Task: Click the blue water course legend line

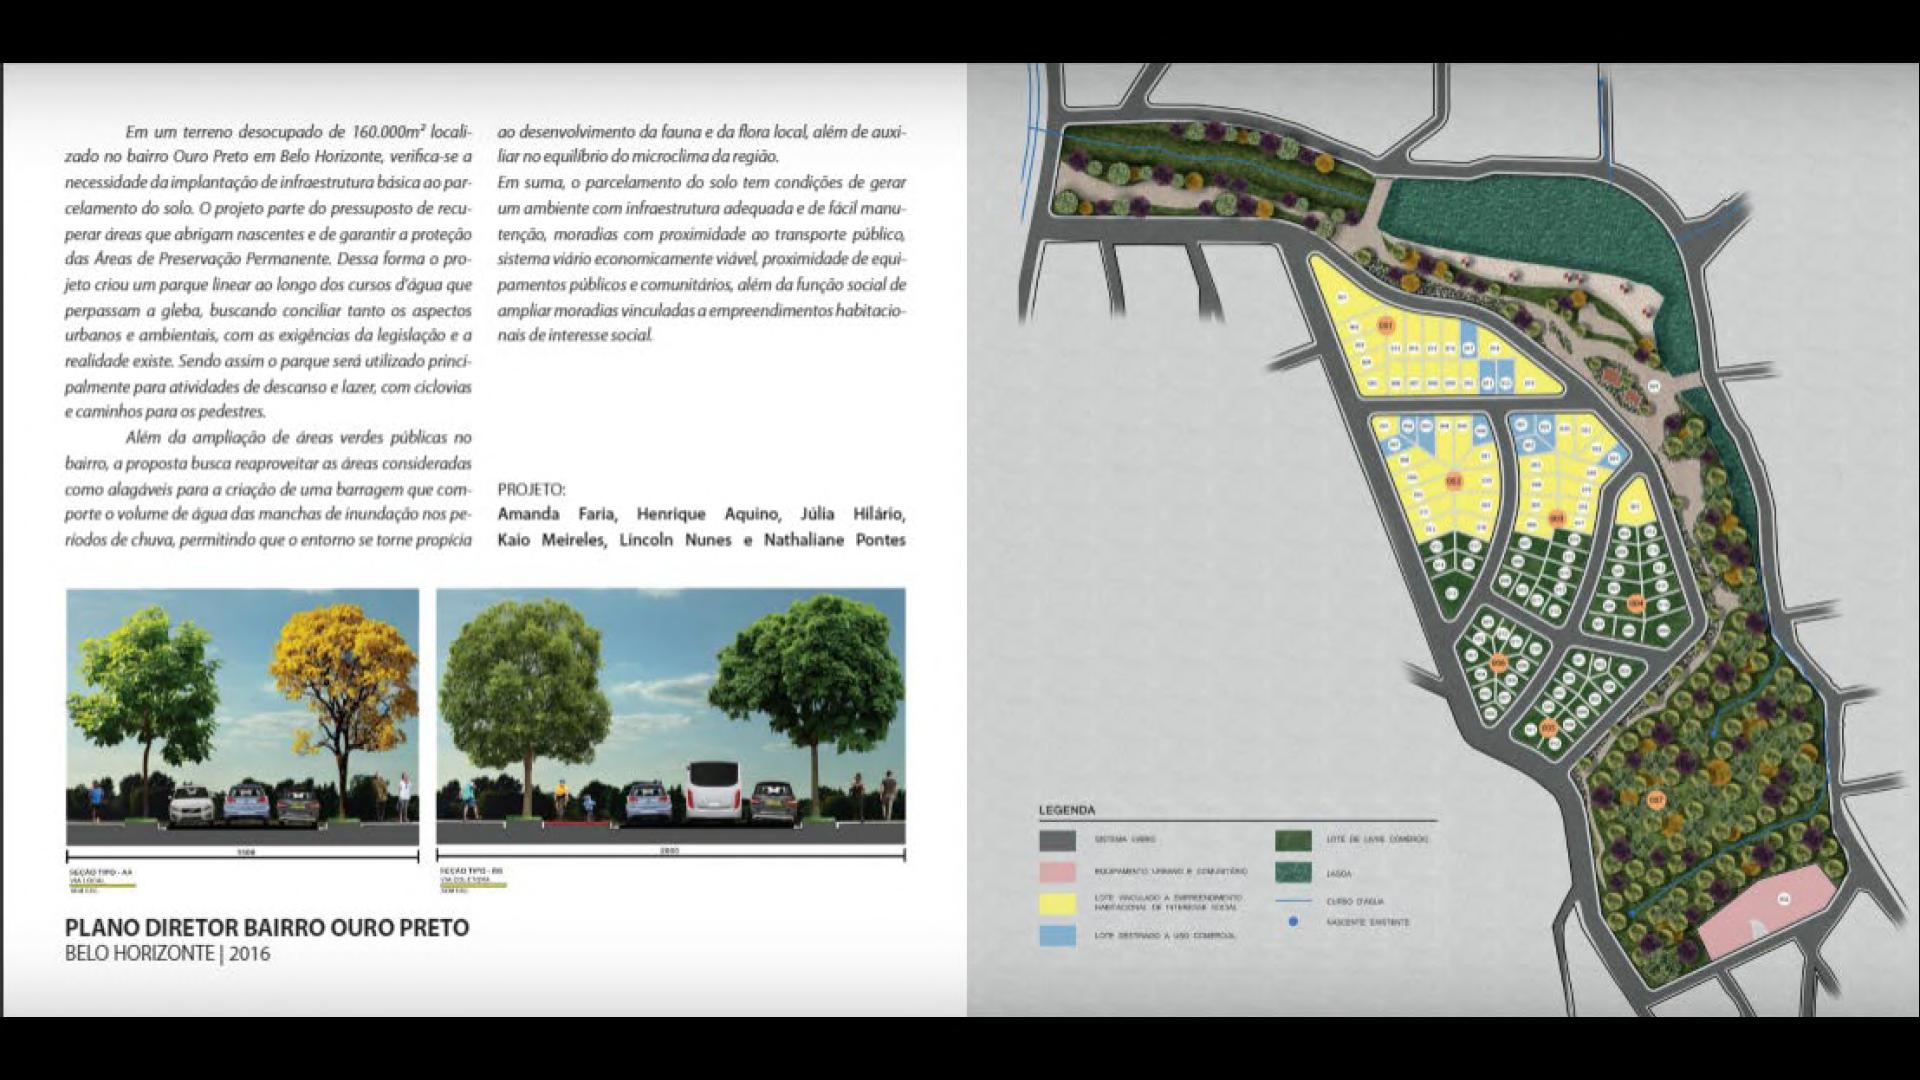Action: click(1293, 901)
